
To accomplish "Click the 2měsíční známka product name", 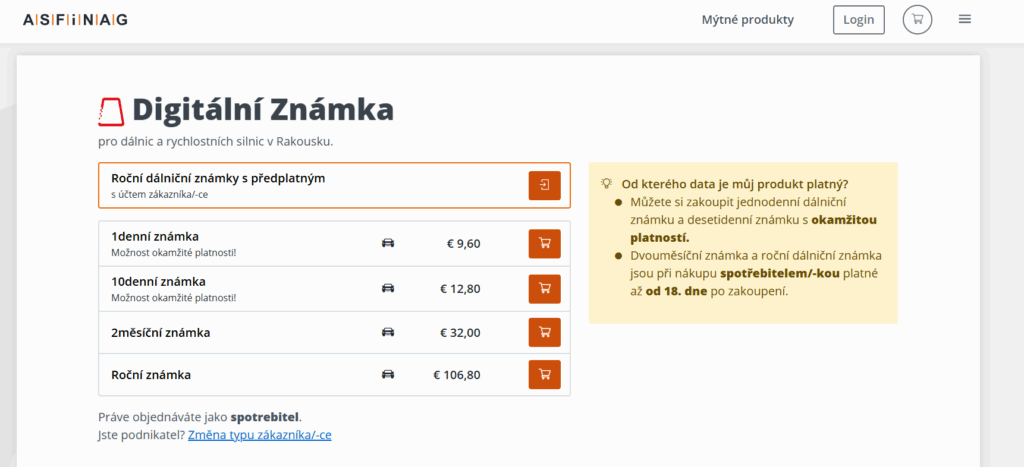I will coord(161,332).
